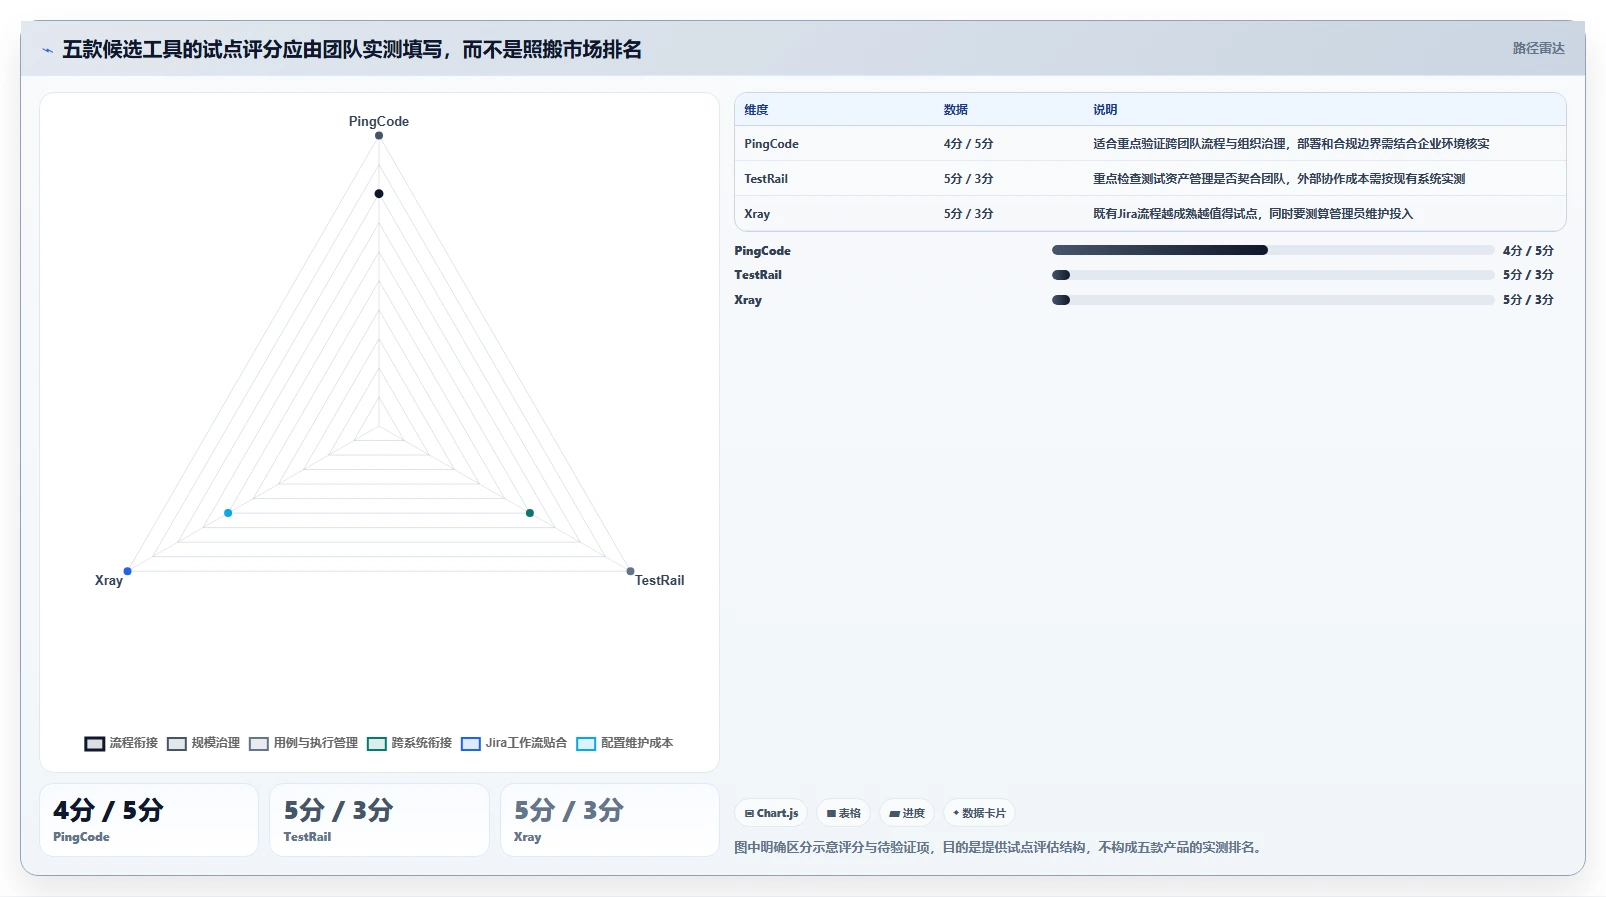The height and width of the screenshot is (897, 1606).
Task: Click the Xray progress bar
Action: [1273, 300]
